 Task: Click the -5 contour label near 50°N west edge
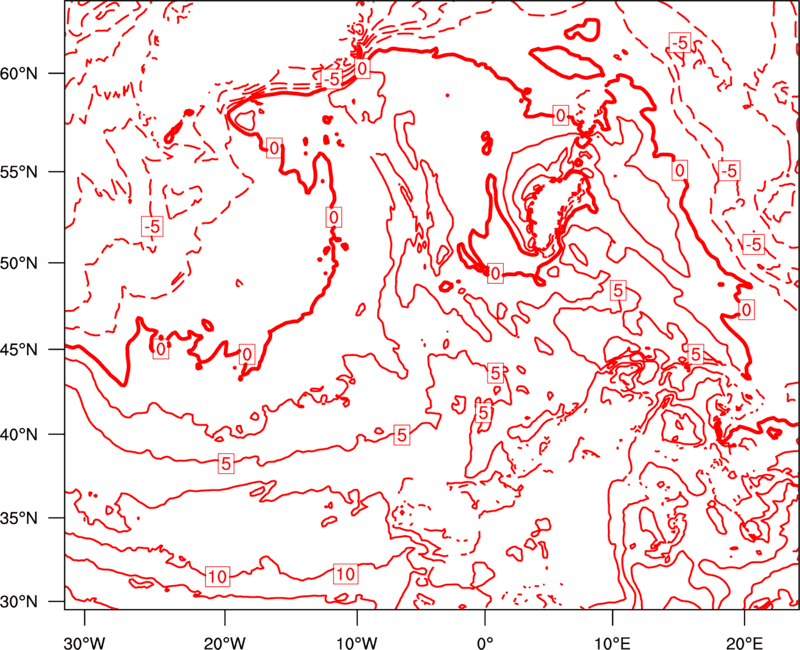152,226
